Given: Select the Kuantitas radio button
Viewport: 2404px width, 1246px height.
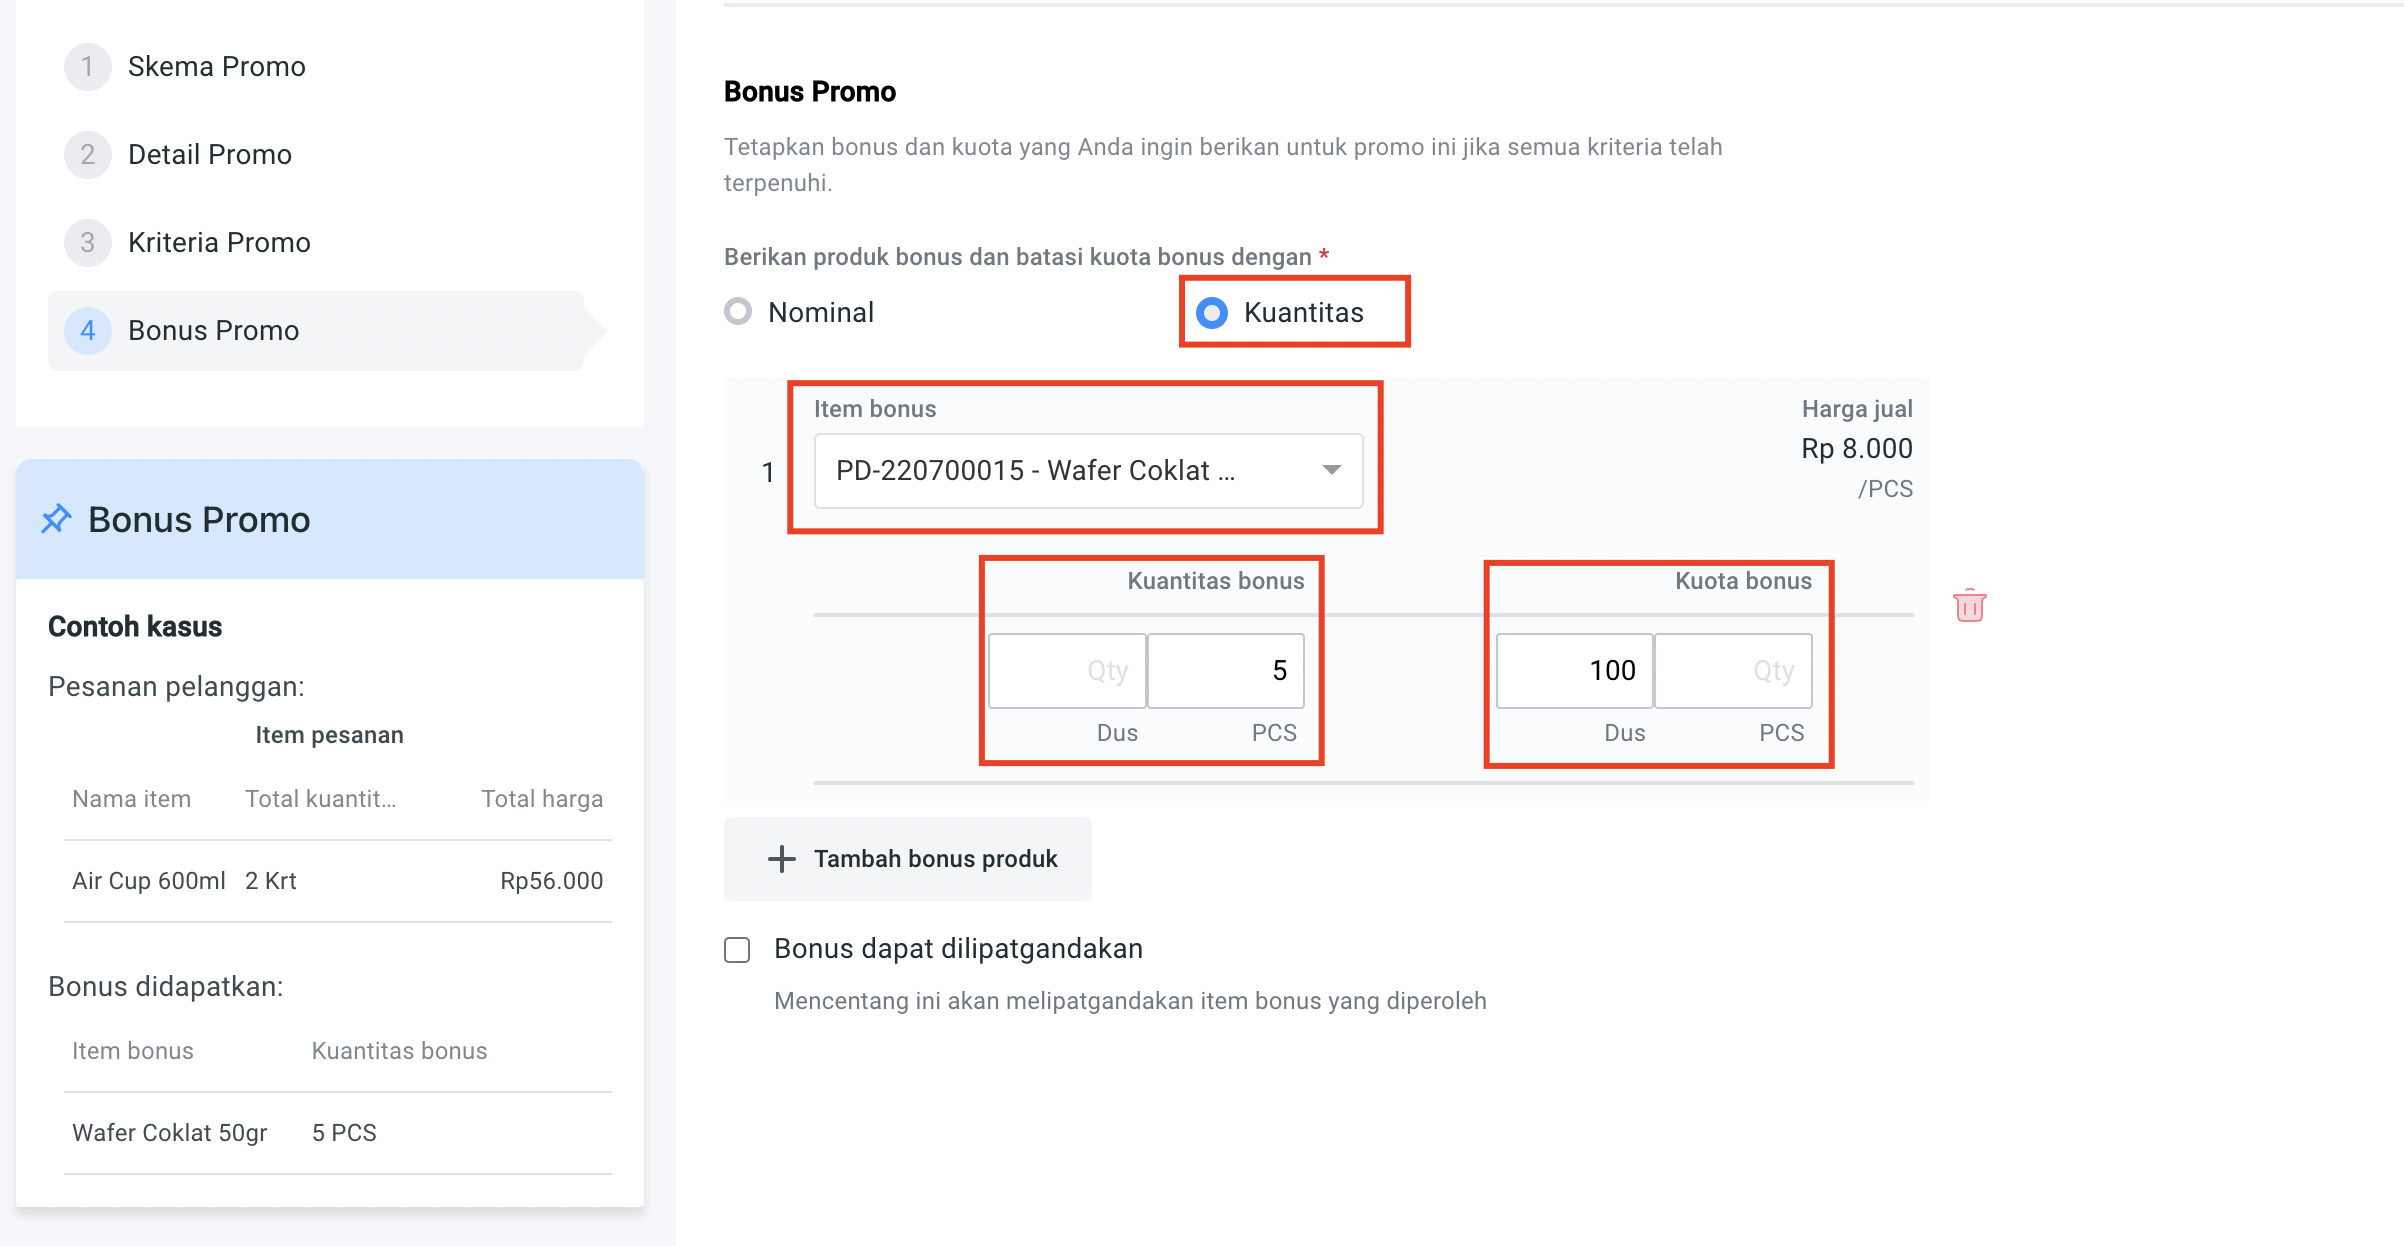Looking at the screenshot, I should pos(1212,313).
